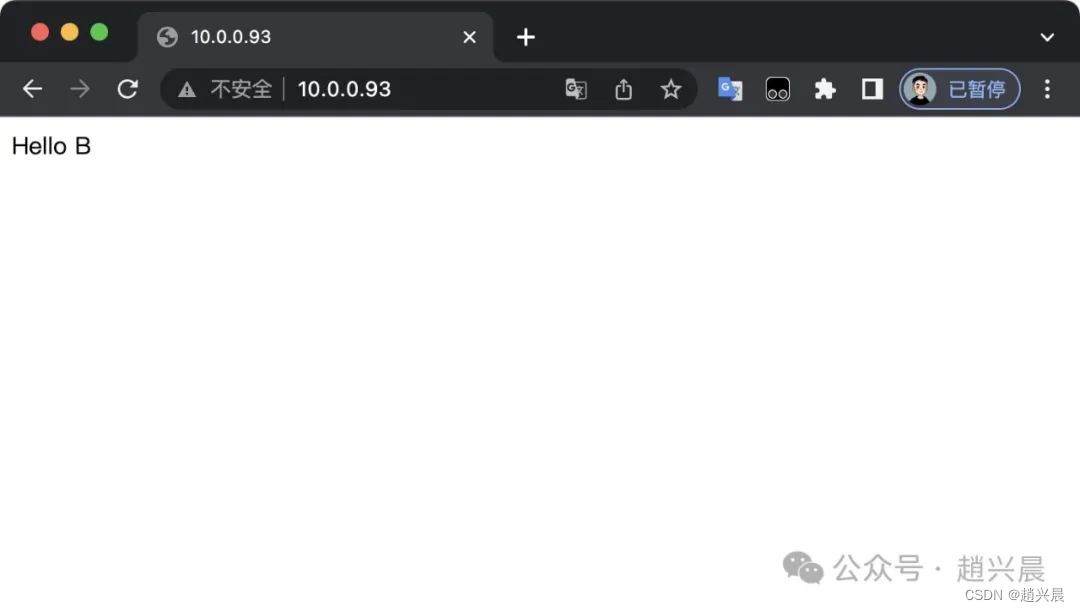Reload the 10.0.0.93 page
Image resolution: width=1080 pixels, height=612 pixels.
127,89
